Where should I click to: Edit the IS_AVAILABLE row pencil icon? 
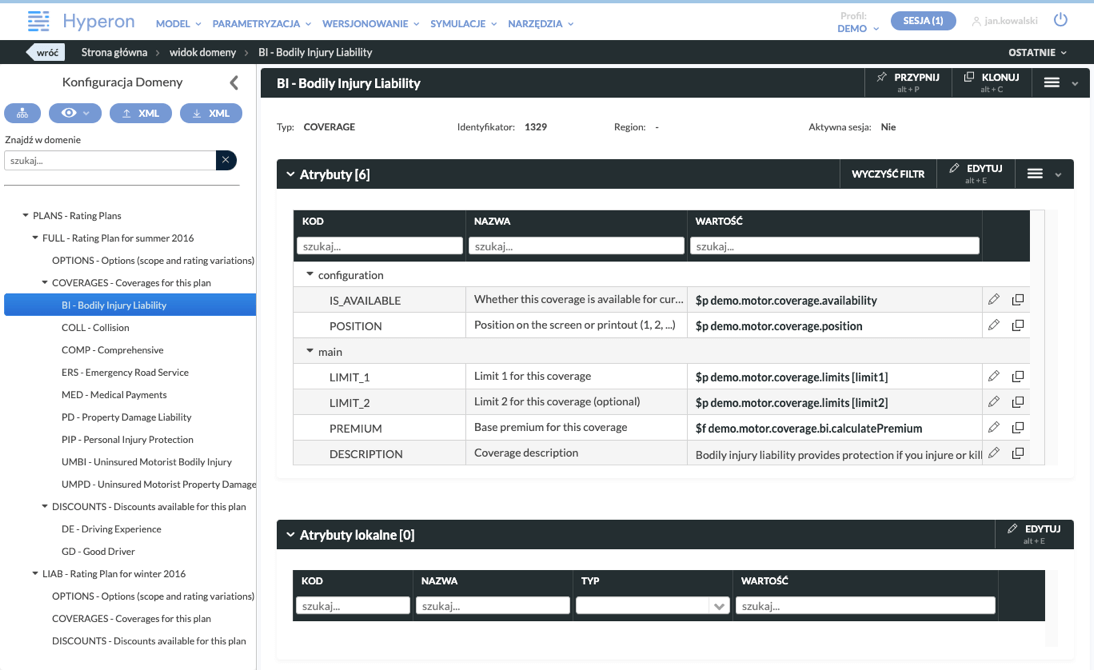click(x=994, y=299)
